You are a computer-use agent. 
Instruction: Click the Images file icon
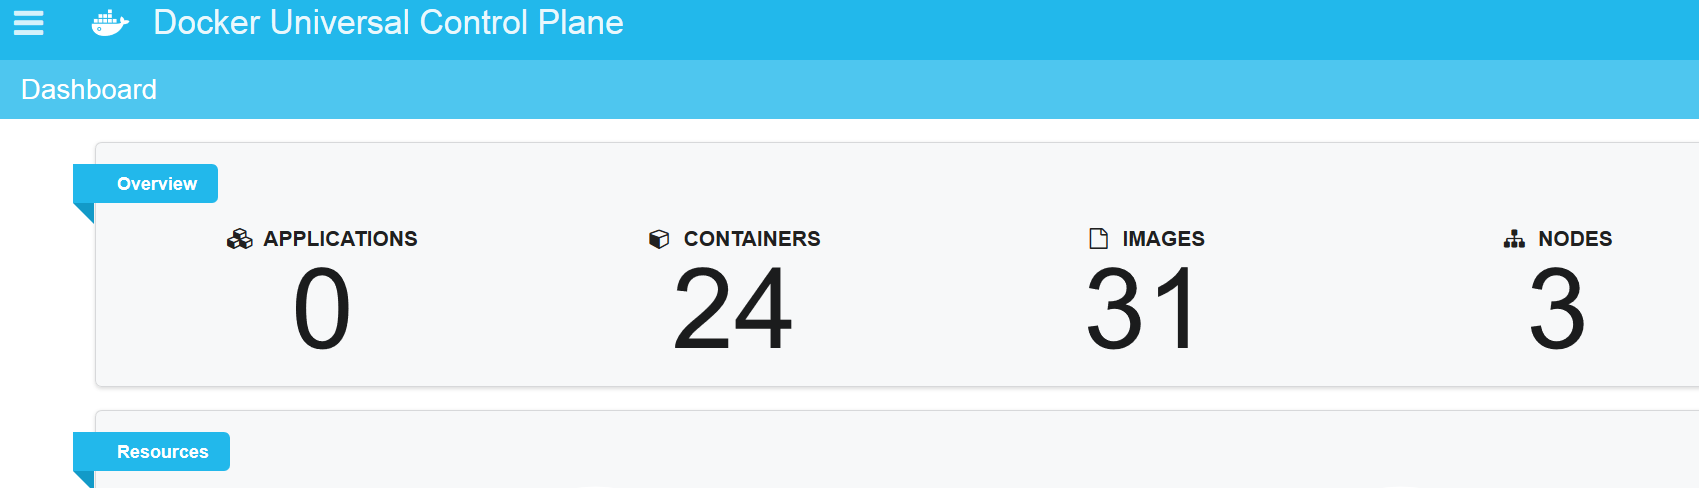(1098, 239)
